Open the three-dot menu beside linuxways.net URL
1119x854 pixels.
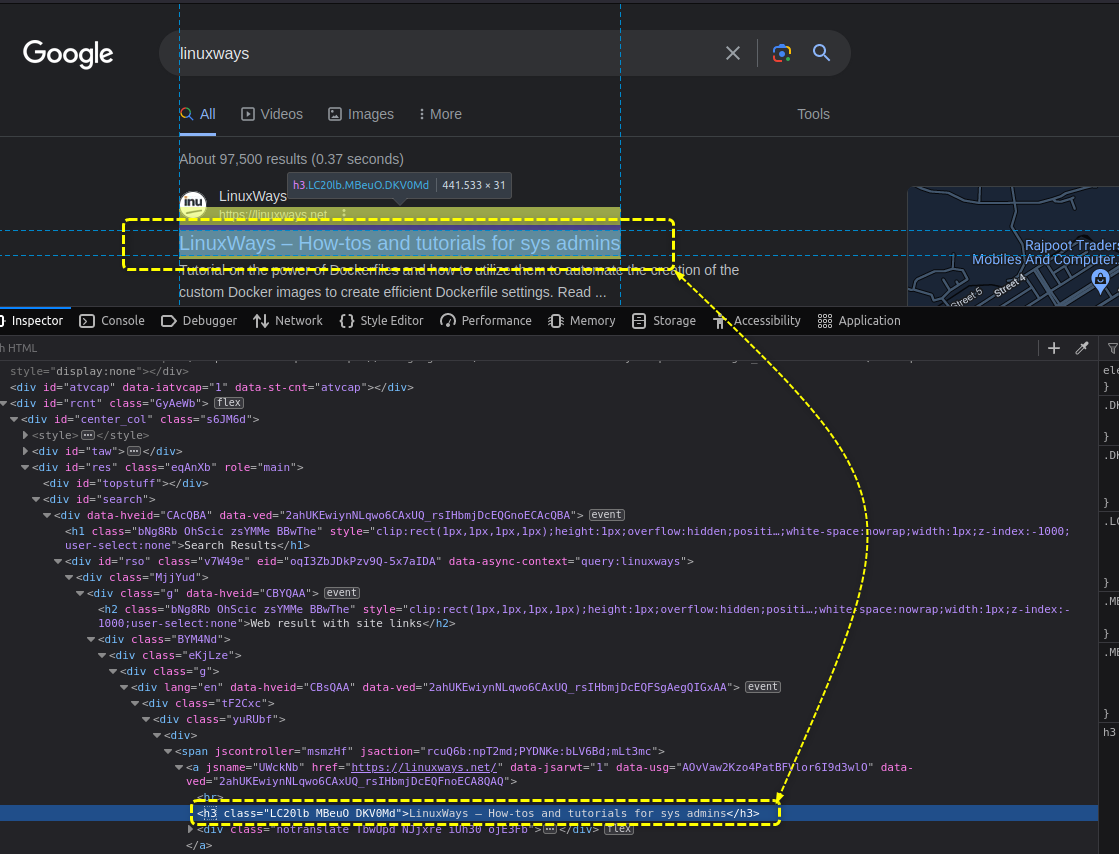click(344, 214)
